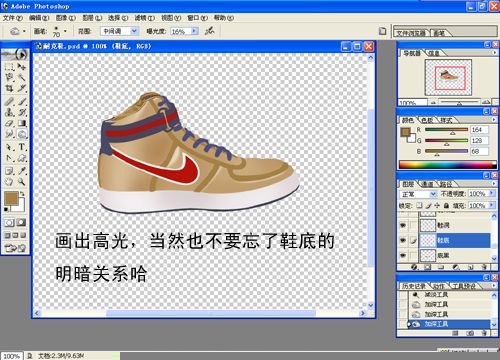Switch to the 通道 channels tab
500x360 pixels.
click(x=427, y=184)
